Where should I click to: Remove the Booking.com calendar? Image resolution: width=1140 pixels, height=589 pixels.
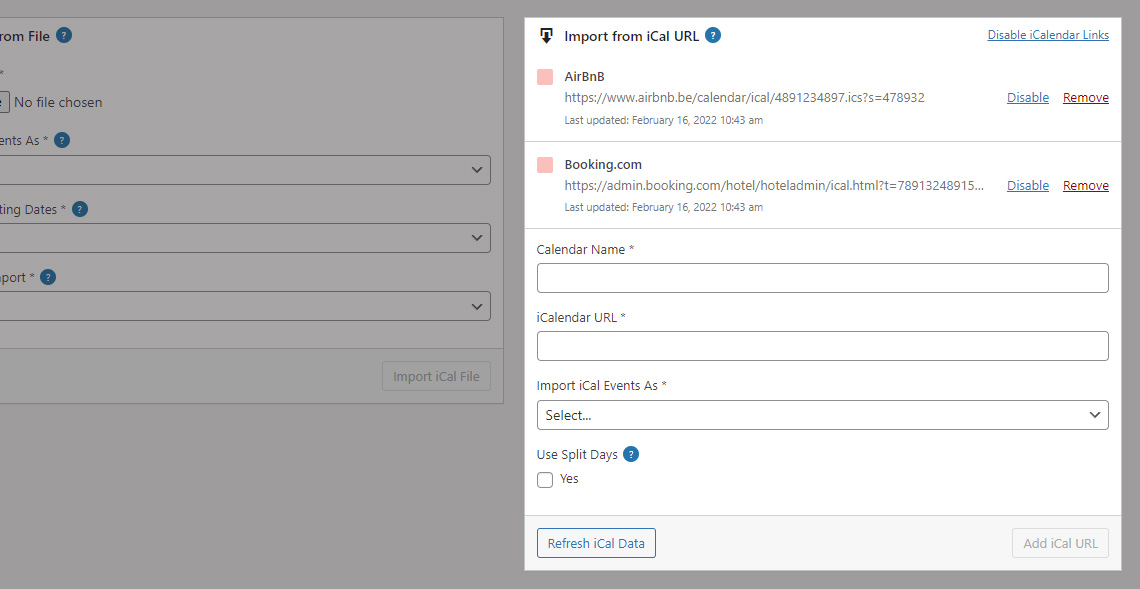(x=1085, y=185)
